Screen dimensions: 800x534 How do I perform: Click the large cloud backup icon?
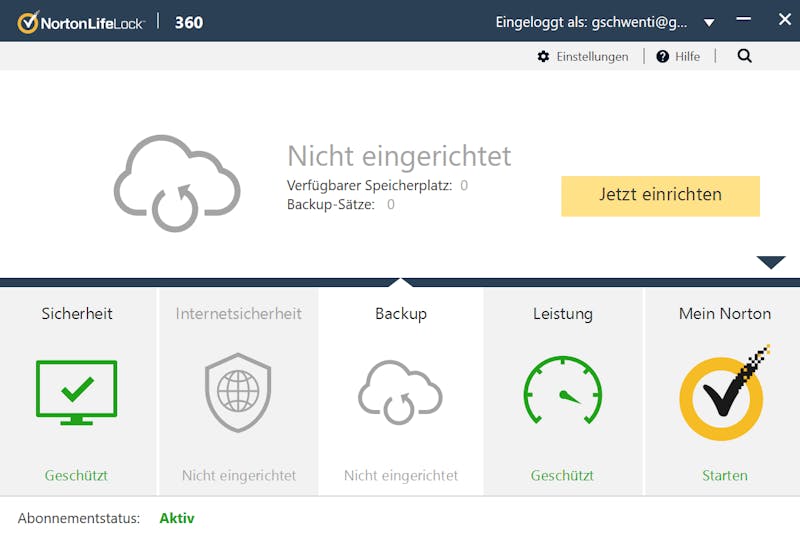pos(177,183)
